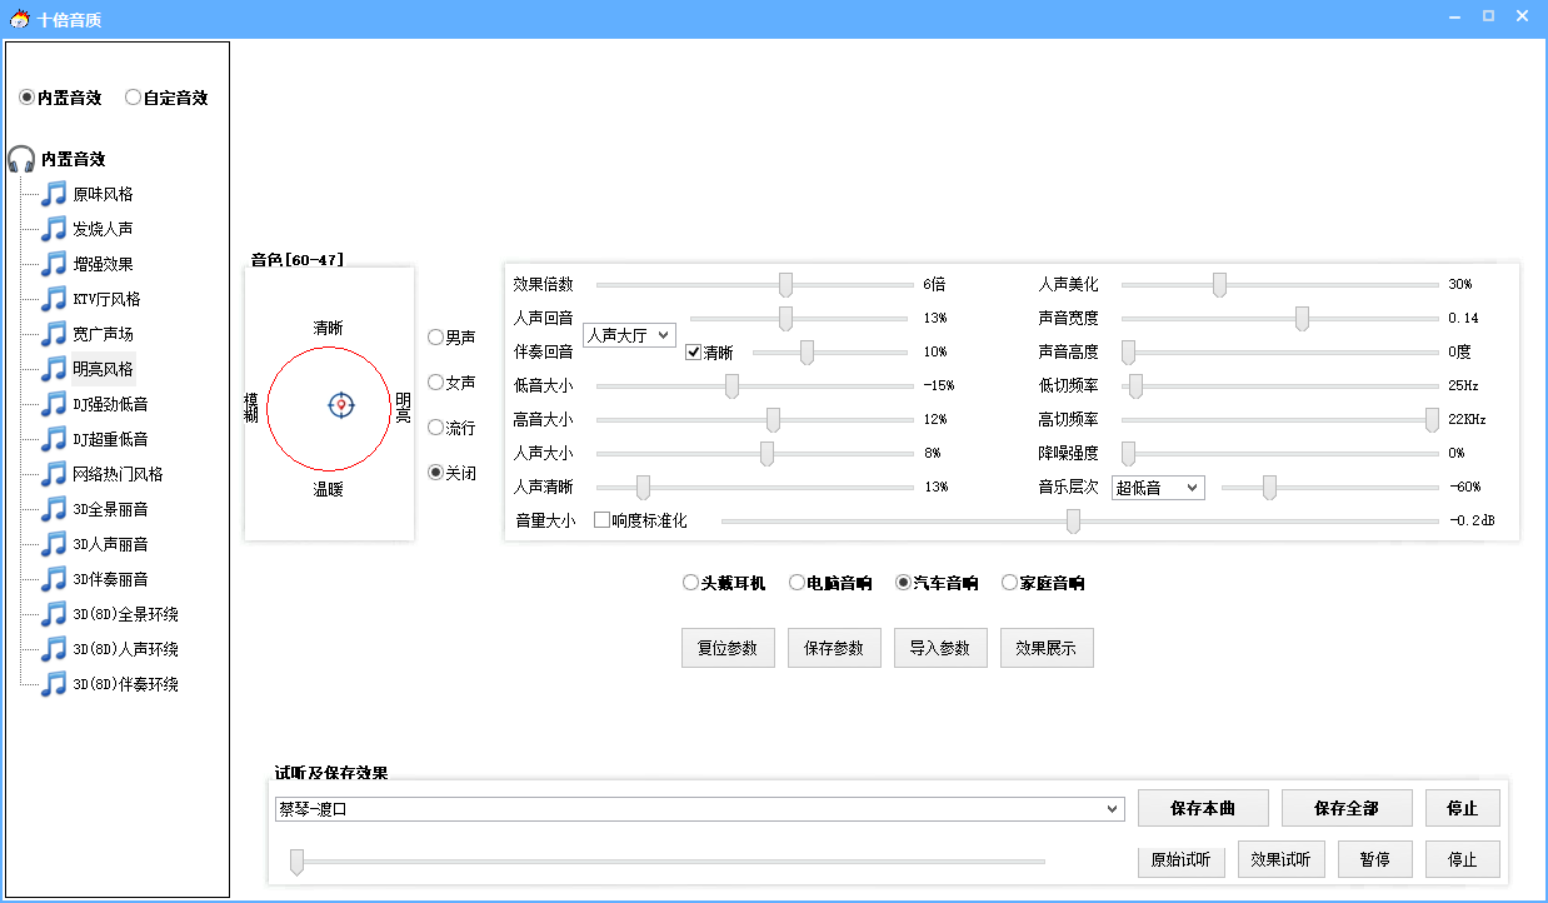1548x903 pixels.
Task: Click the playback progress slider handle
Action: coord(297,861)
